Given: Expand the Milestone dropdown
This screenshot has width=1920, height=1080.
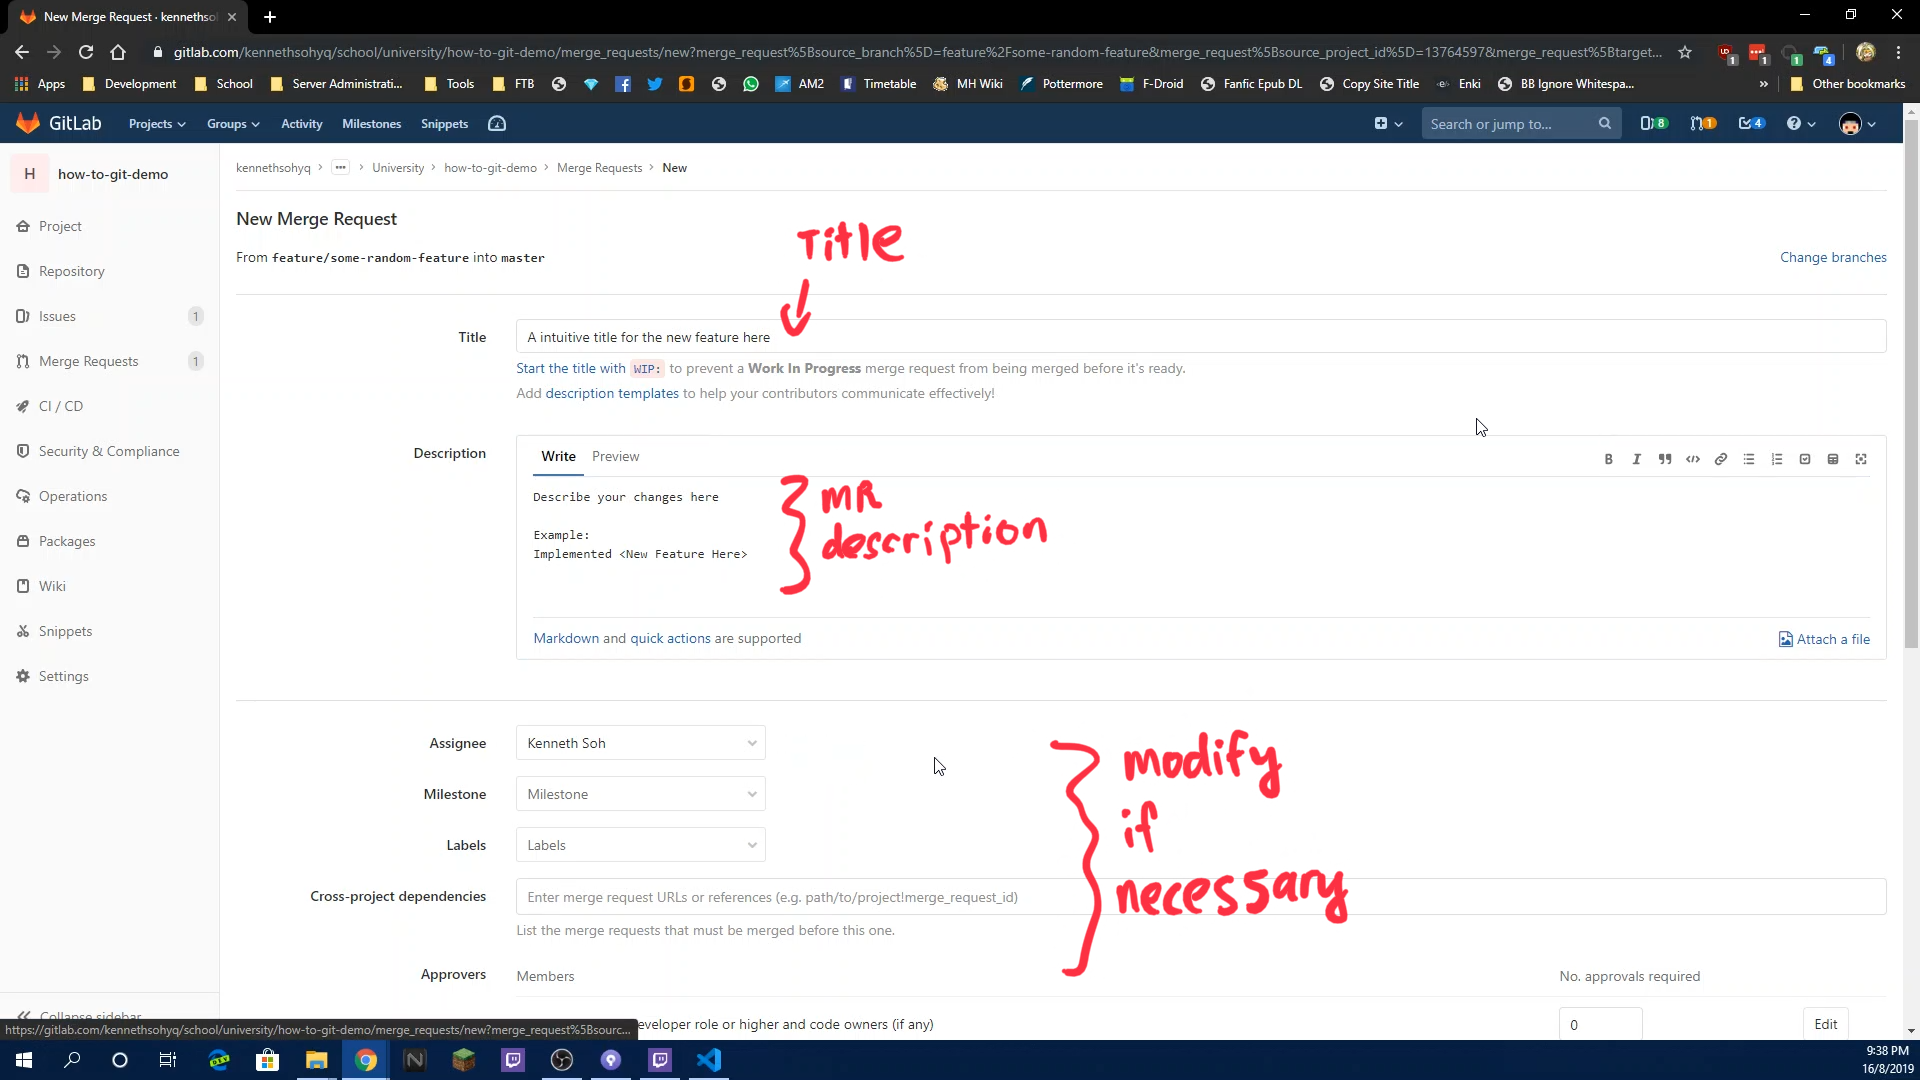Looking at the screenshot, I should click(640, 793).
